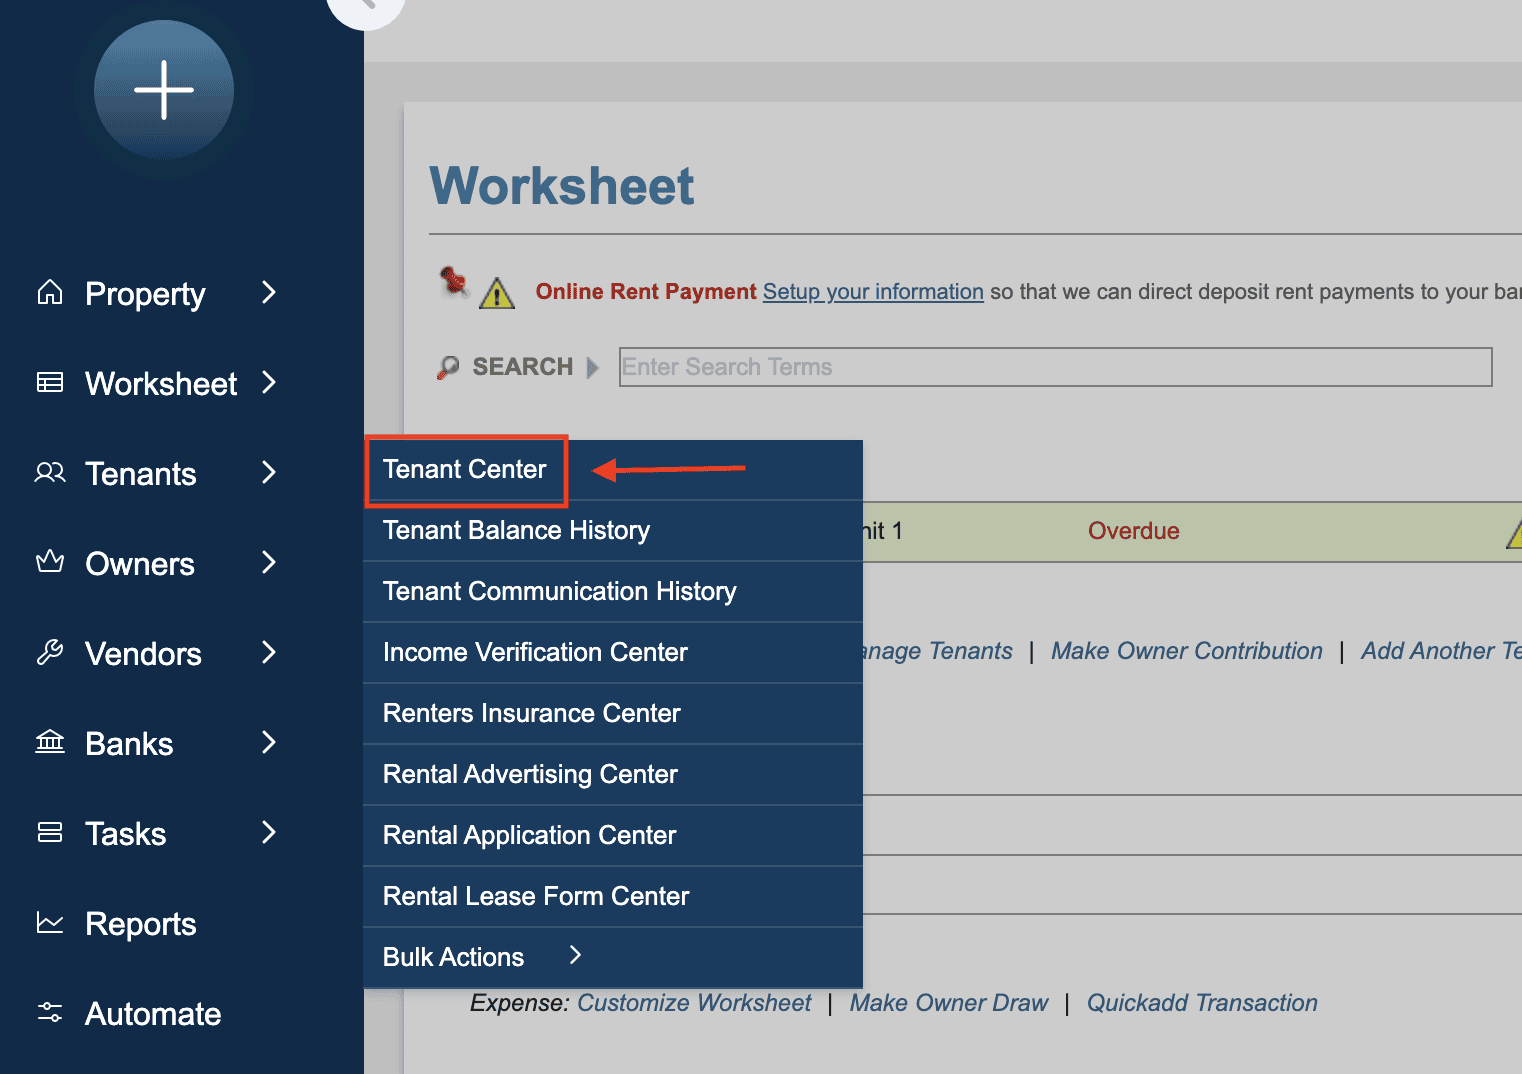The image size is (1522, 1074).
Task: Click the Banks building icon
Action: tap(50, 742)
